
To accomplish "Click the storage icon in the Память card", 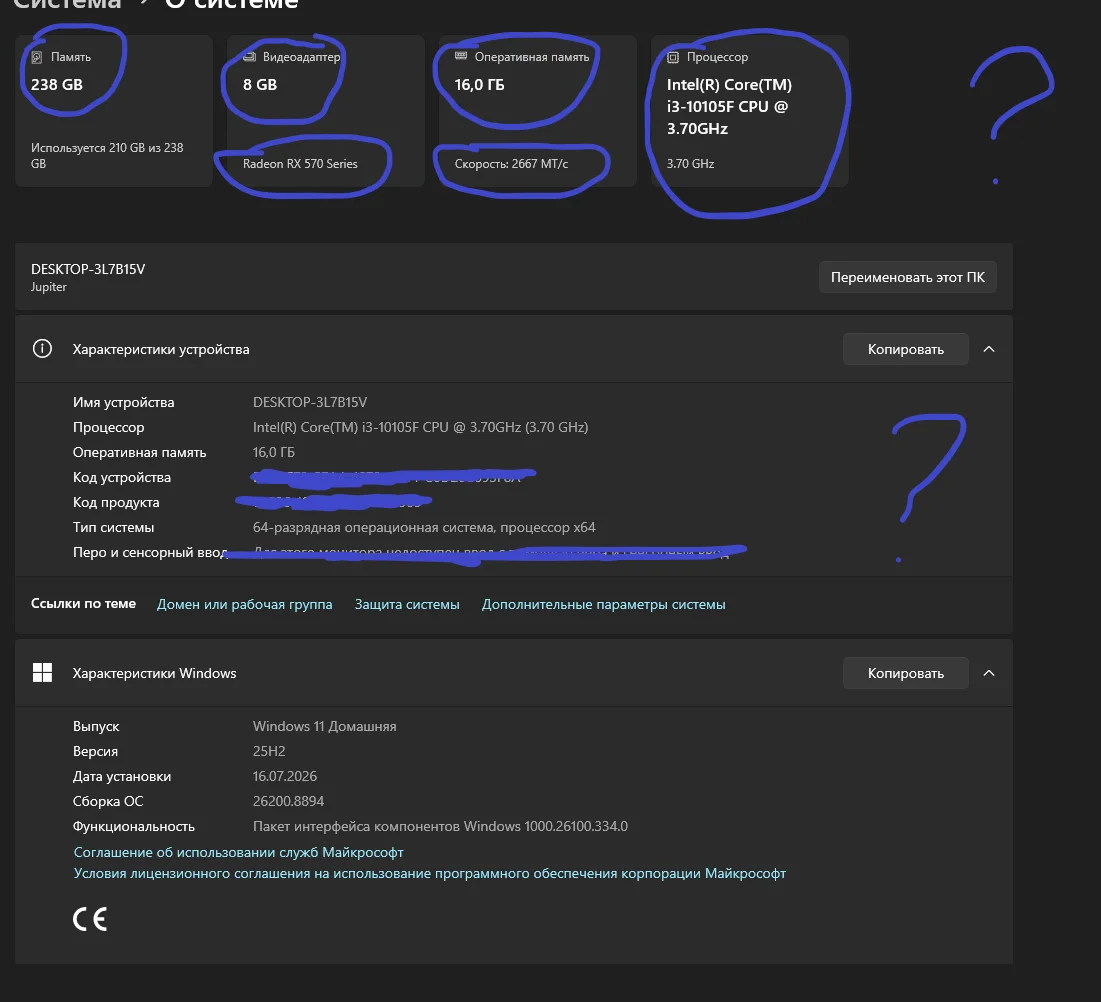I will pos(37,57).
